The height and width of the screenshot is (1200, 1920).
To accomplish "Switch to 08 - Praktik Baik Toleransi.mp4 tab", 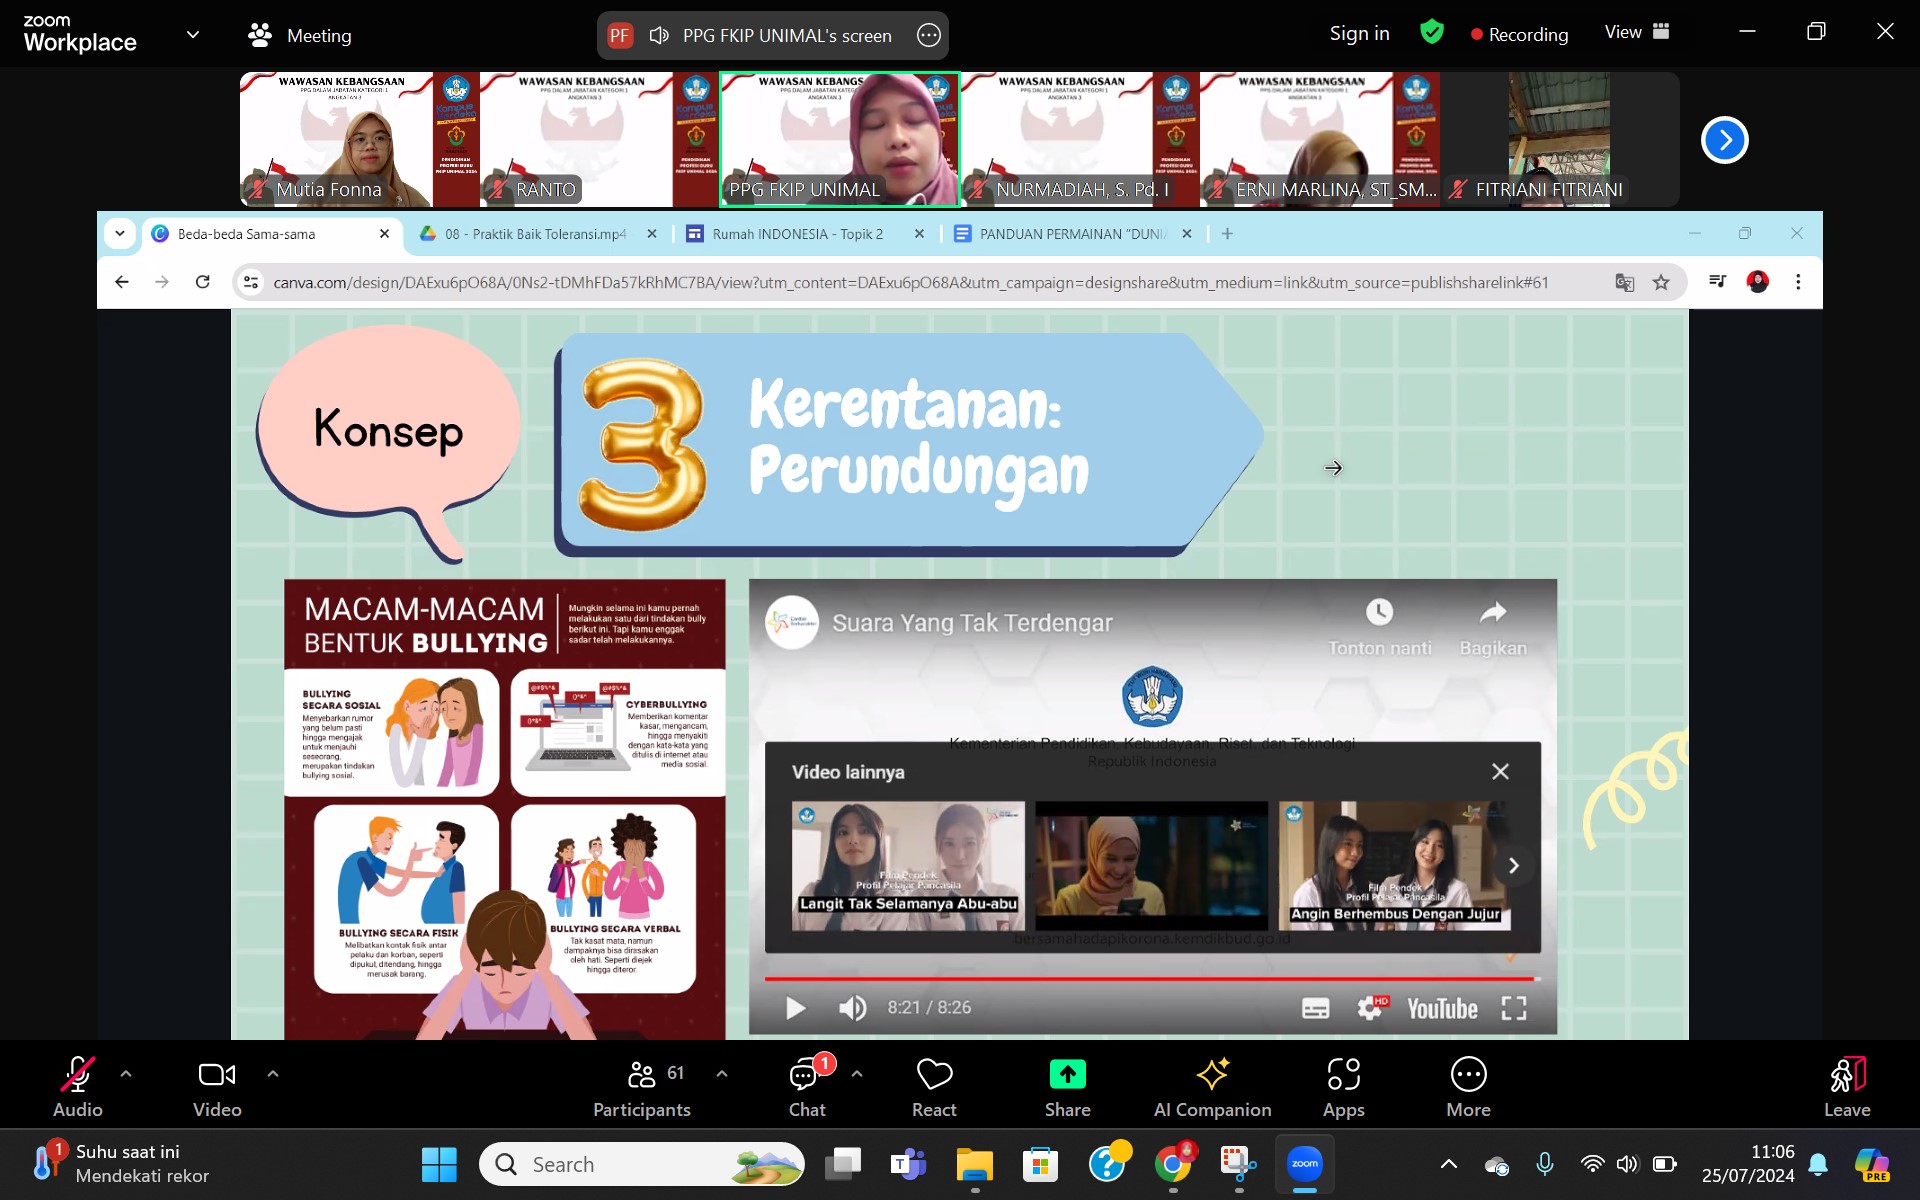I will [x=536, y=234].
